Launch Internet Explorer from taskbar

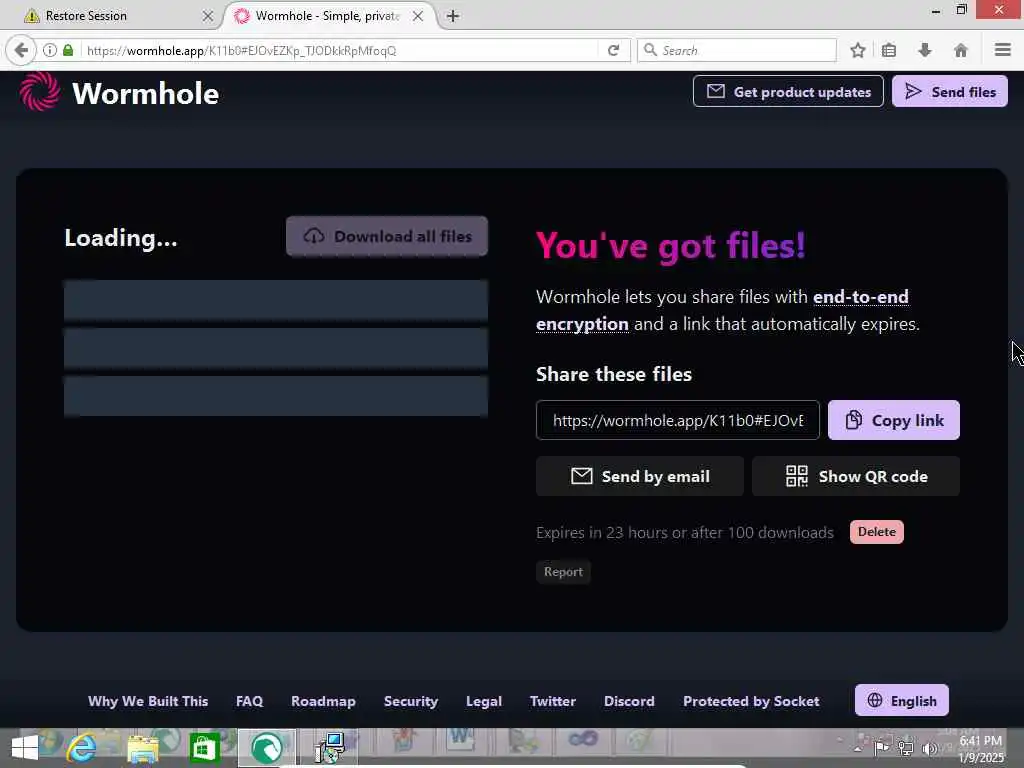pos(82,748)
